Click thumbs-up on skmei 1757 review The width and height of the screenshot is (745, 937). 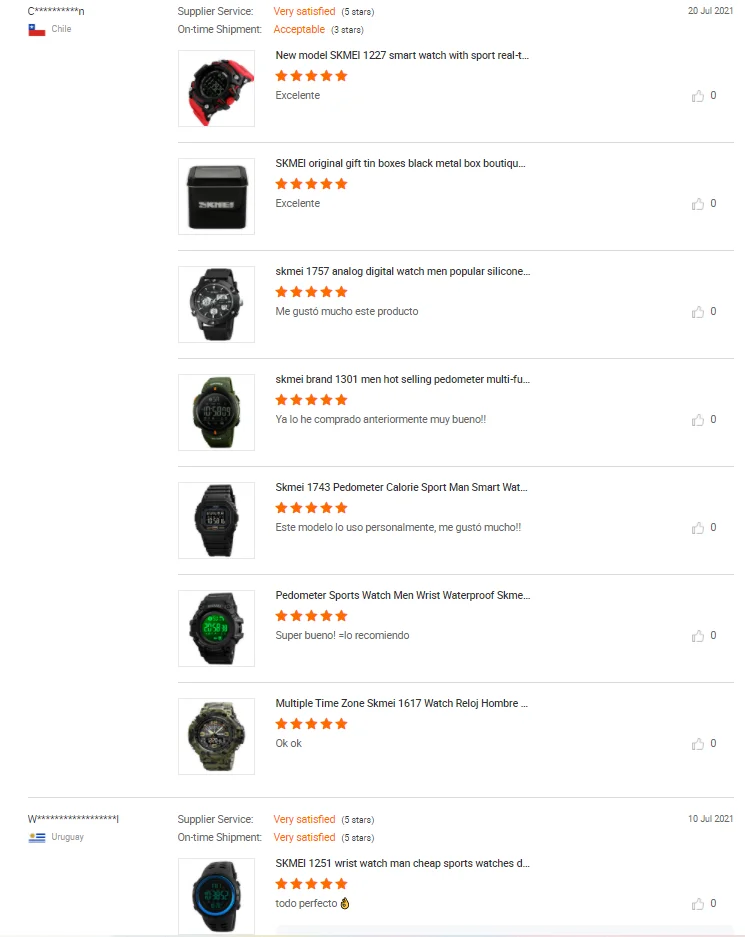tap(698, 312)
